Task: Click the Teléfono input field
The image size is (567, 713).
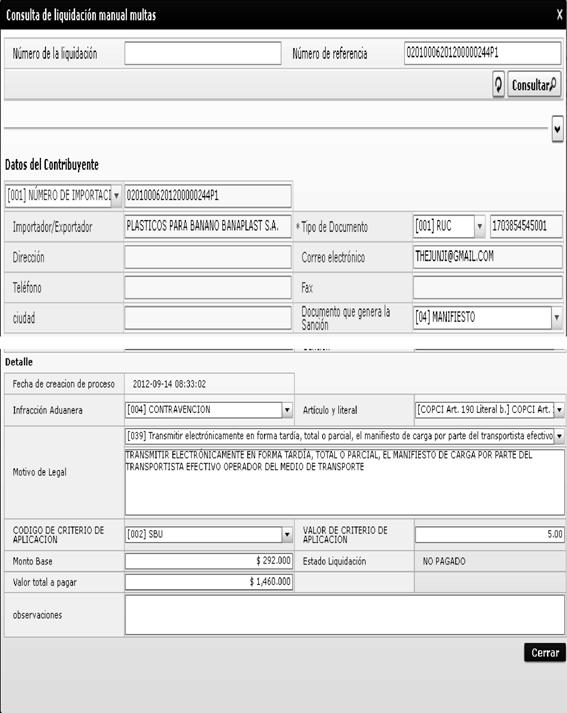Action: tap(208, 288)
